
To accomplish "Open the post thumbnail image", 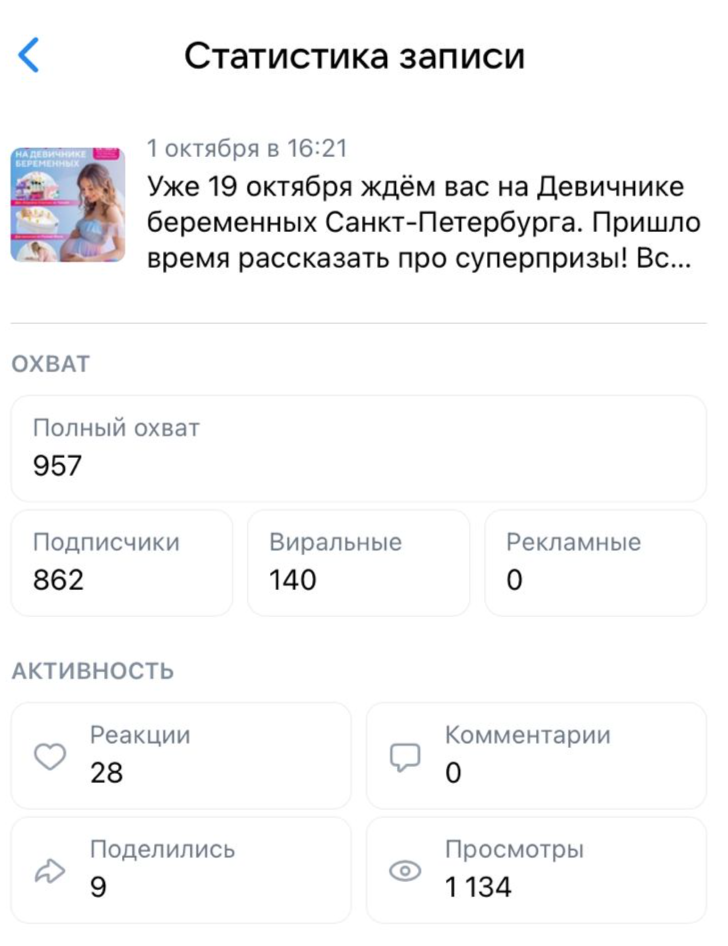I will 68,205.
